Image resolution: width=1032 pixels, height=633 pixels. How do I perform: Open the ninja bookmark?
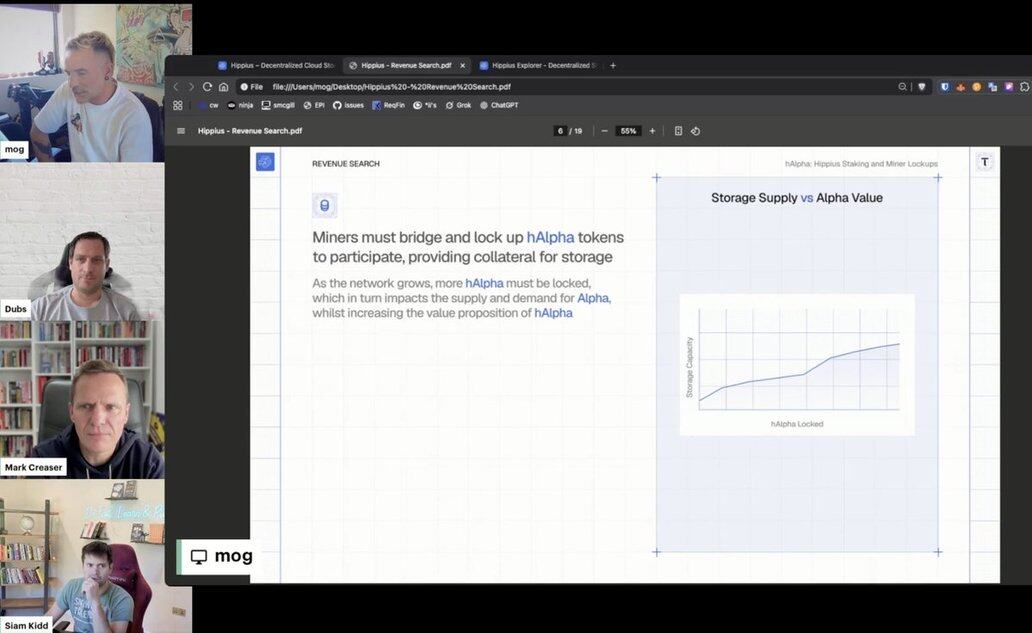click(240, 105)
